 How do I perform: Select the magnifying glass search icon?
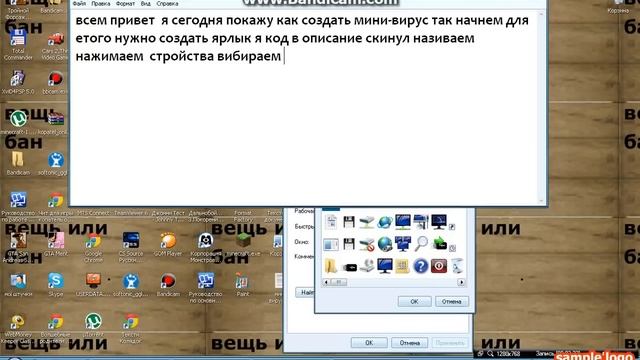tap(421, 244)
